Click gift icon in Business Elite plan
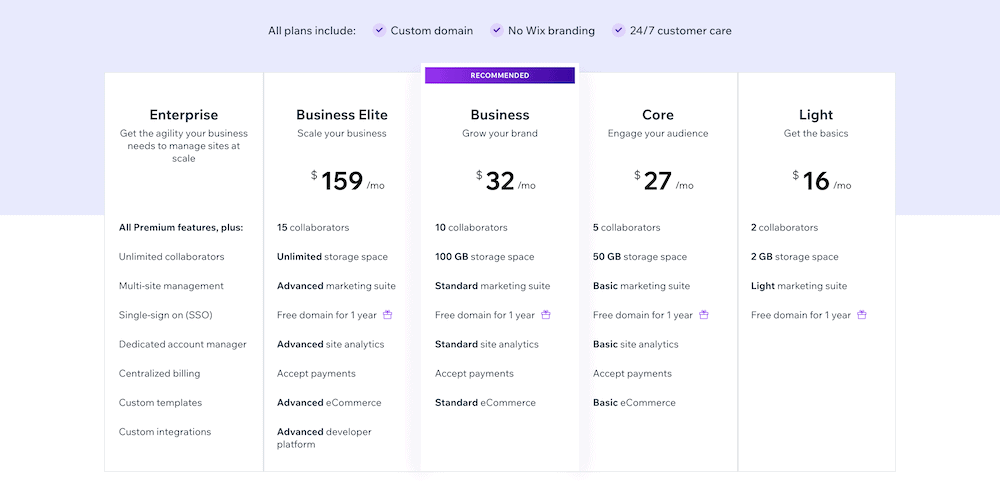The image size is (1000, 482). coord(388,315)
